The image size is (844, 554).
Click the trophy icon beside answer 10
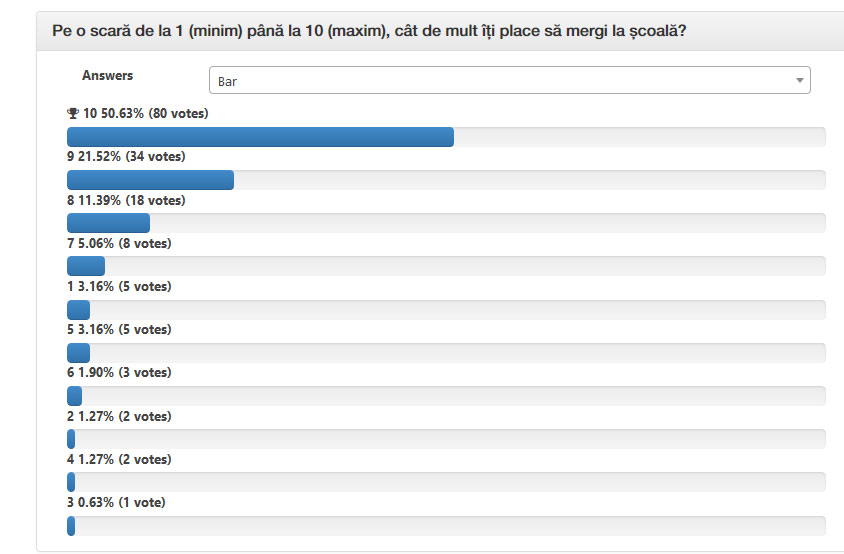[x=72, y=114]
